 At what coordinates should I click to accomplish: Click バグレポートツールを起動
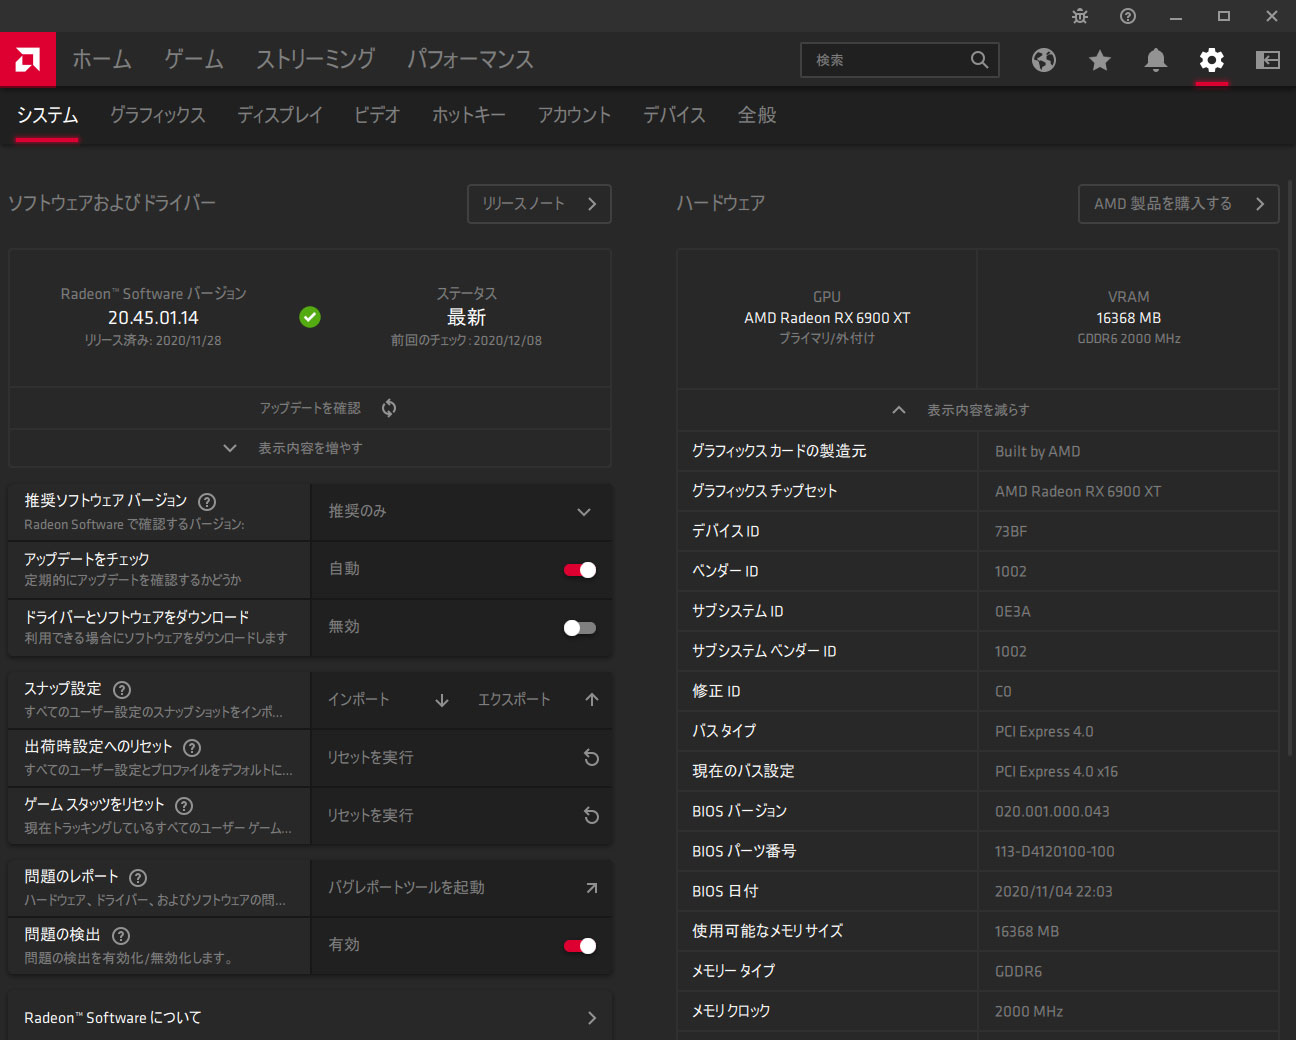(x=406, y=888)
